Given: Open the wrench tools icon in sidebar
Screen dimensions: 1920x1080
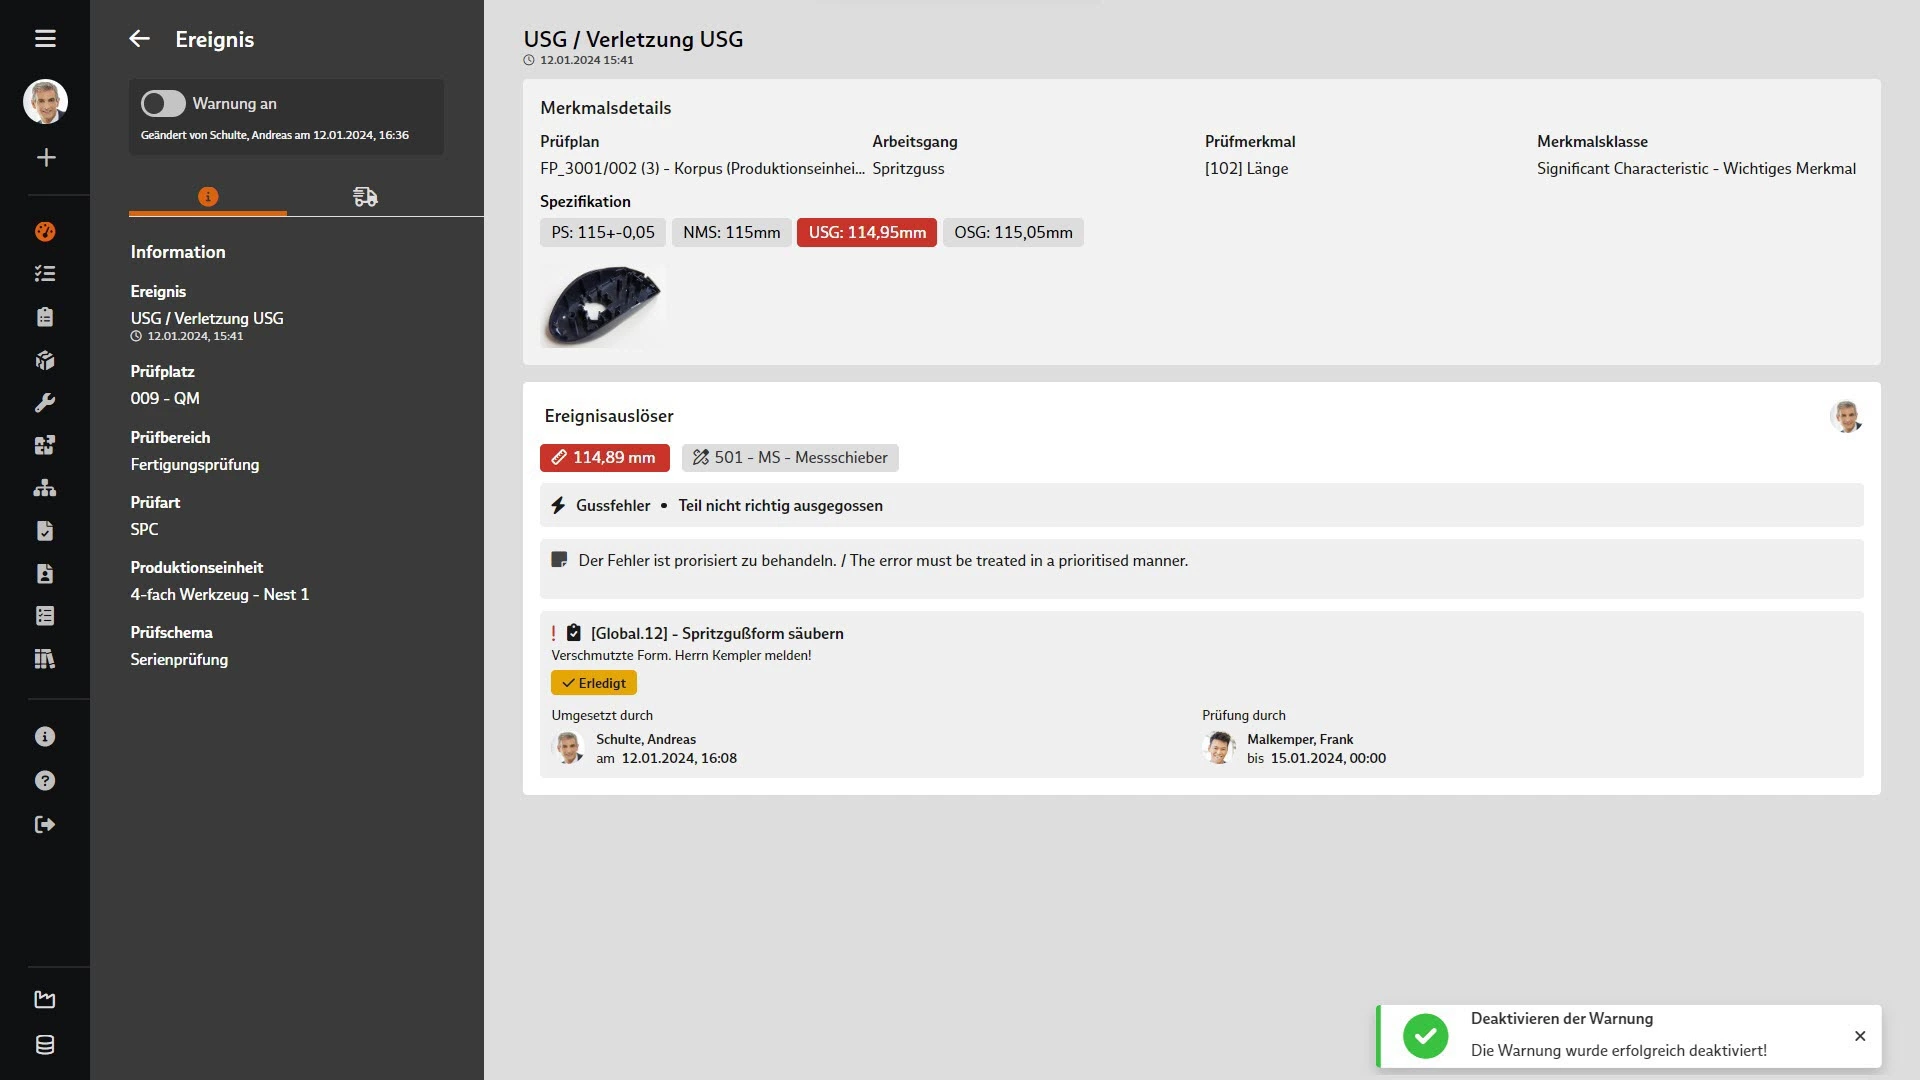Looking at the screenshot, I should pyautogui.click(x=45, y=403).
